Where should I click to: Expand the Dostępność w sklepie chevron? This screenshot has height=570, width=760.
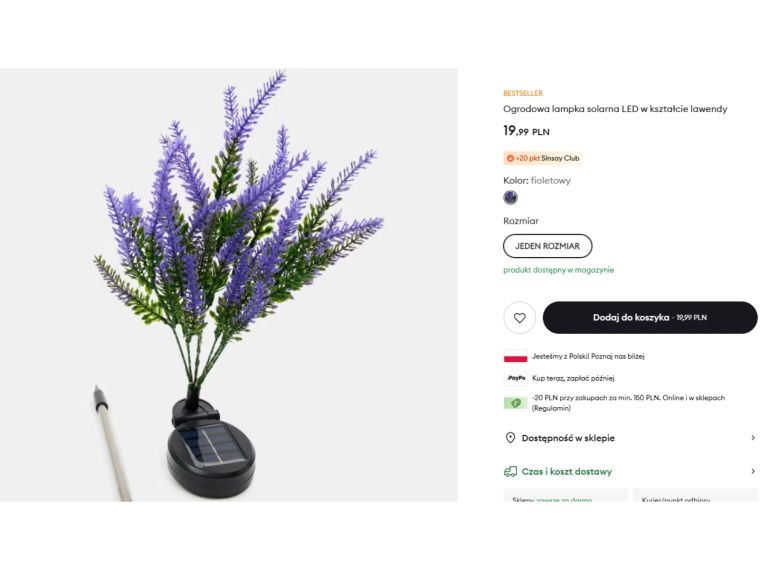[x=753, y=438]
